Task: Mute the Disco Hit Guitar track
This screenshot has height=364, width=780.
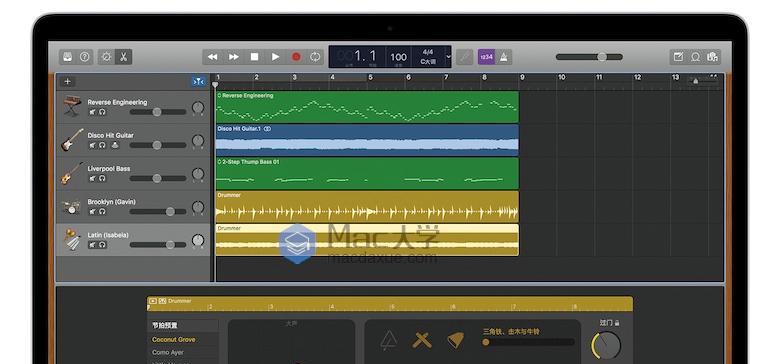Action: [x=93, y=145]
